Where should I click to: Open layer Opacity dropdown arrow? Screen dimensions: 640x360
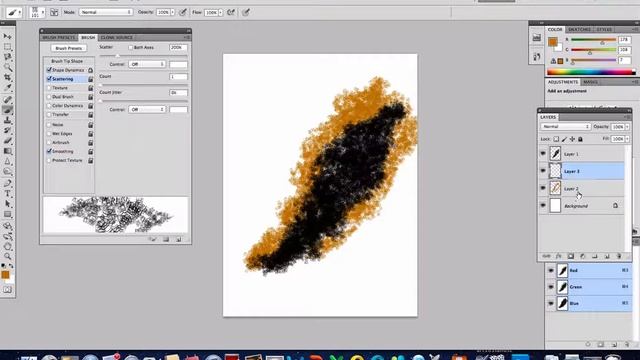point(627,127)
